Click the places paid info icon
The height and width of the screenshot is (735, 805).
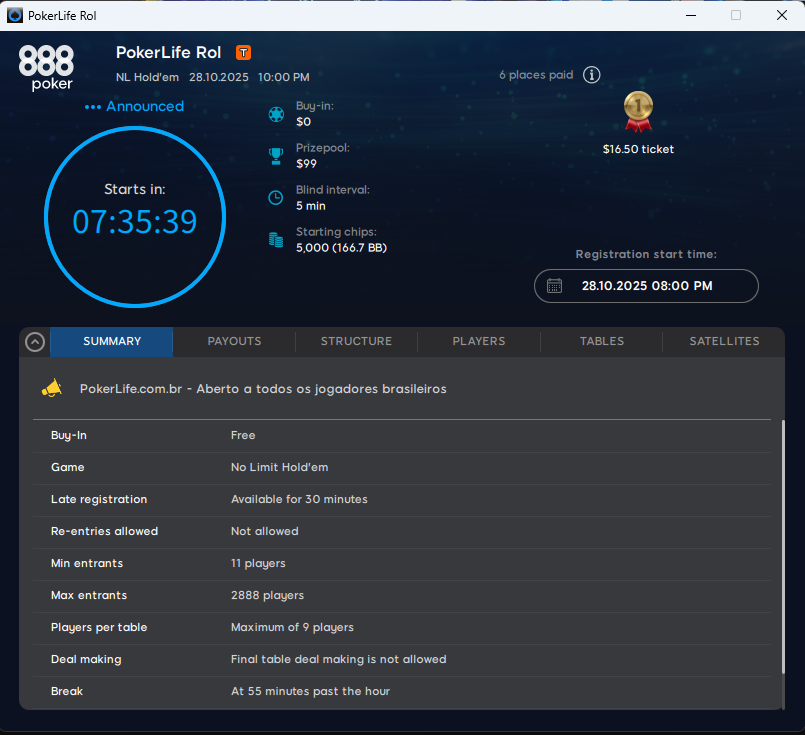pos(592,75)
